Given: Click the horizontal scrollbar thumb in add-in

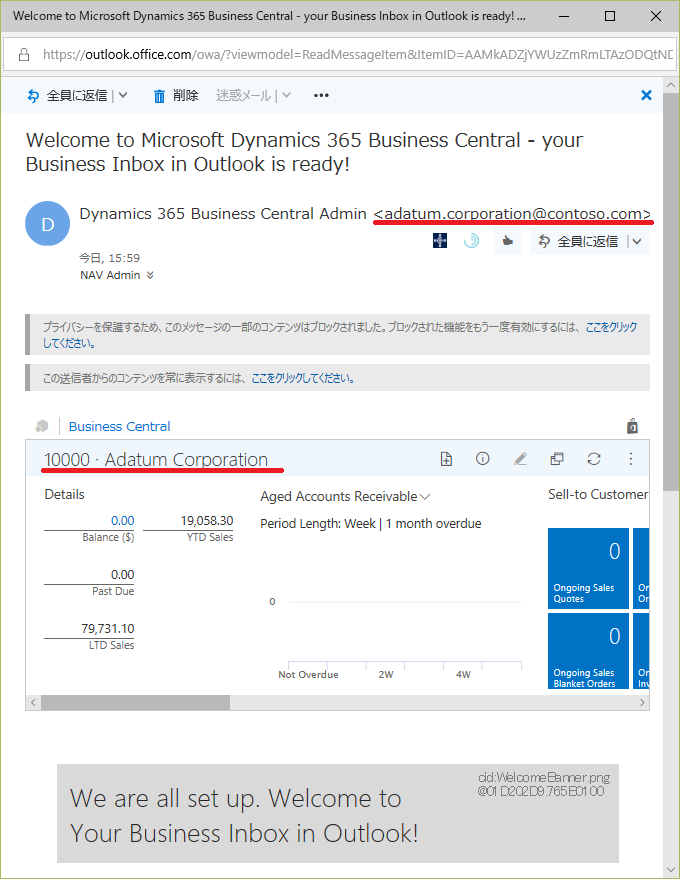Looking at the screenshot, I should (x=135, y=702).
